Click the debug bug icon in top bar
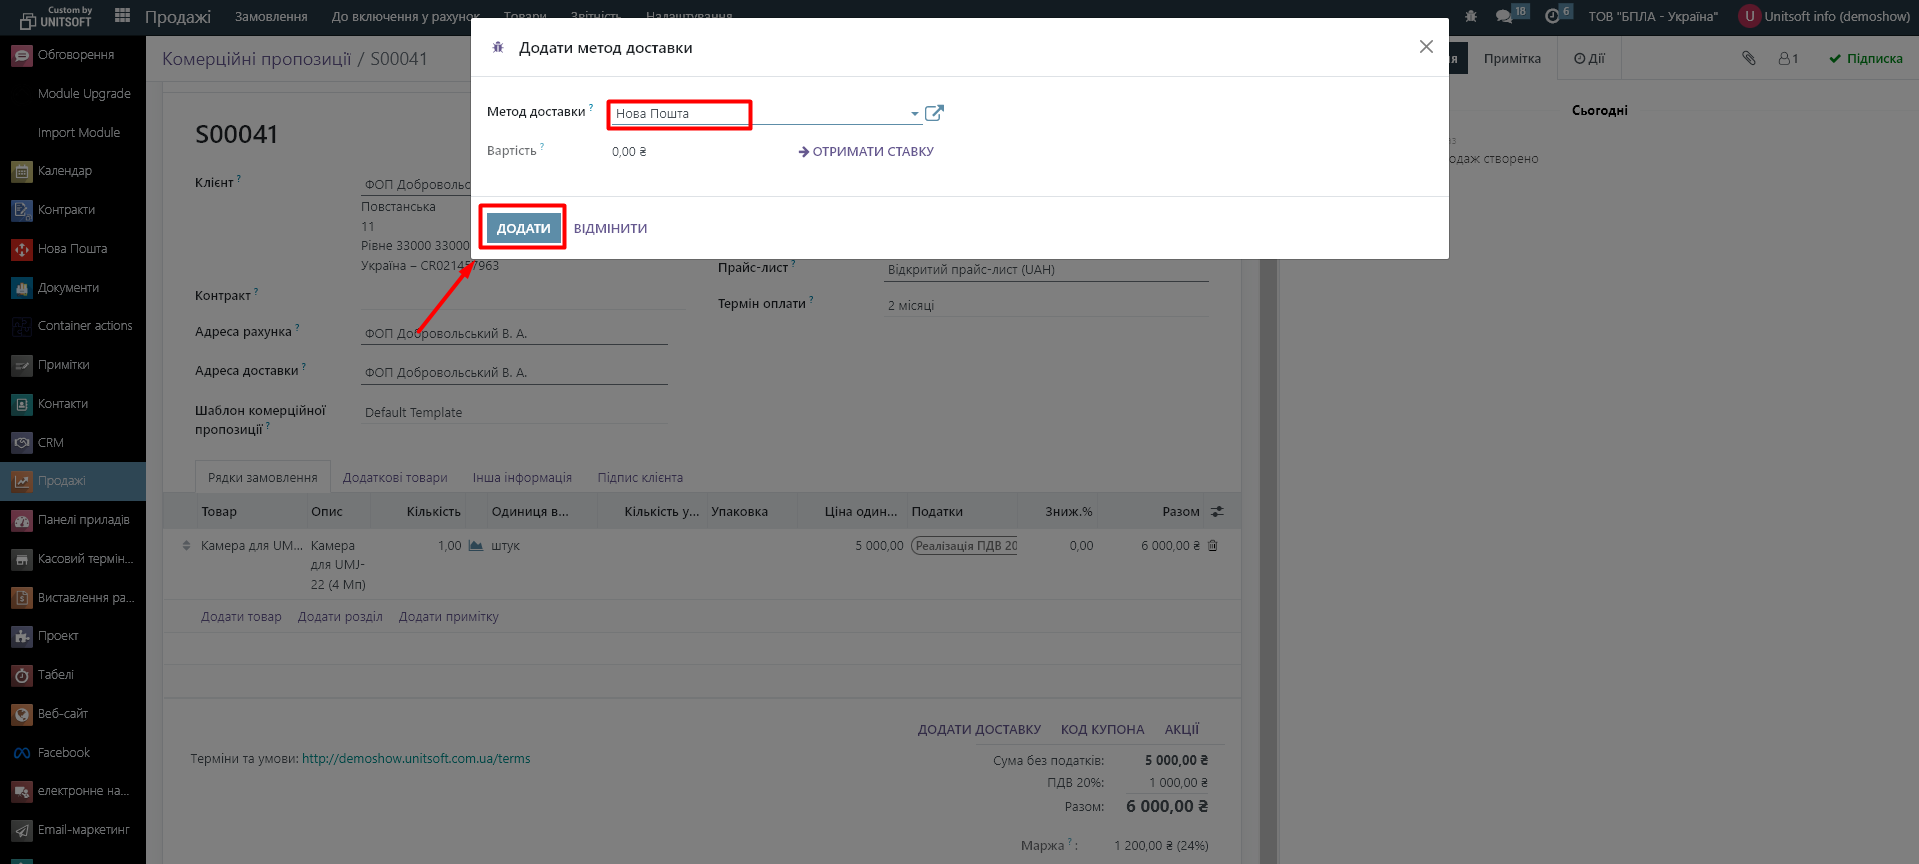The height and width of the screenshot is (864, 1919). coord(1470,16)
